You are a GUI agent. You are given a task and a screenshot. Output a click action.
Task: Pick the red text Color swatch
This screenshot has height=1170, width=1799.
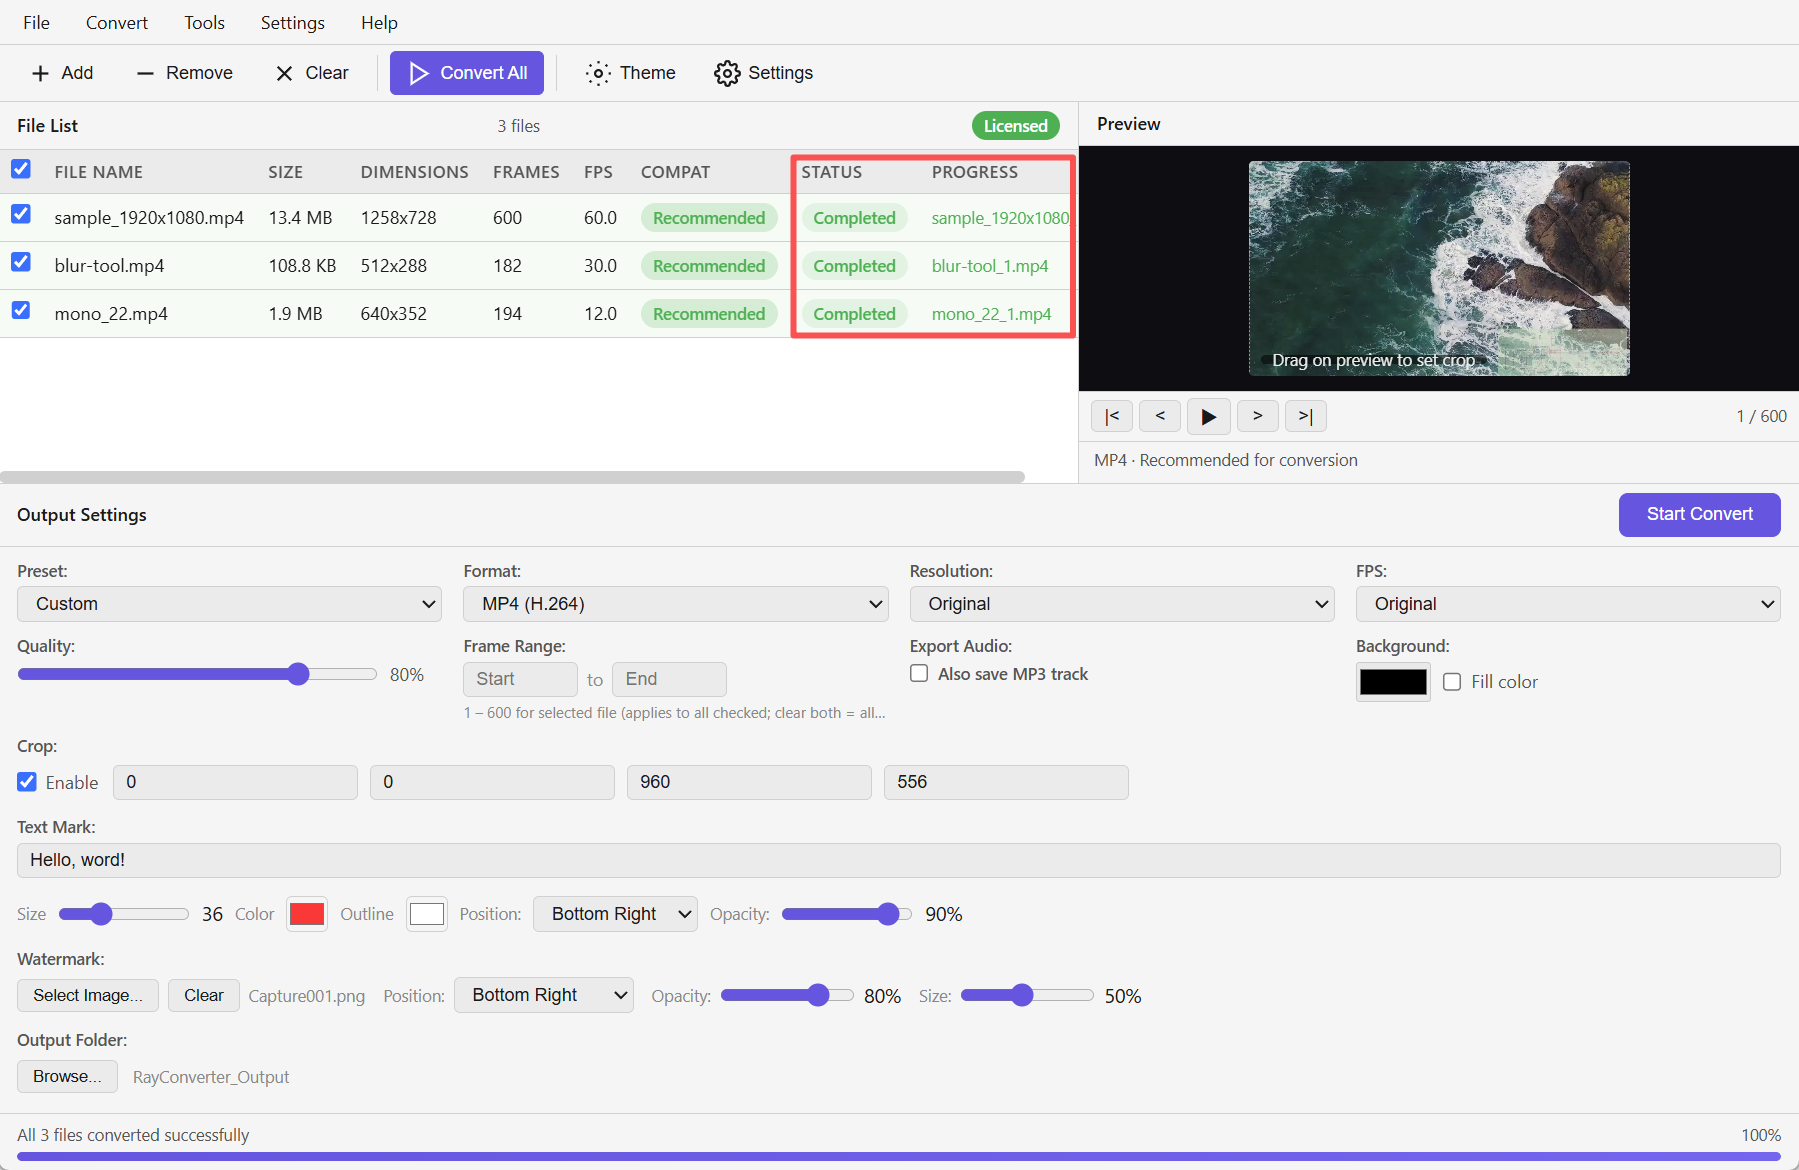(x=307, y=914)
